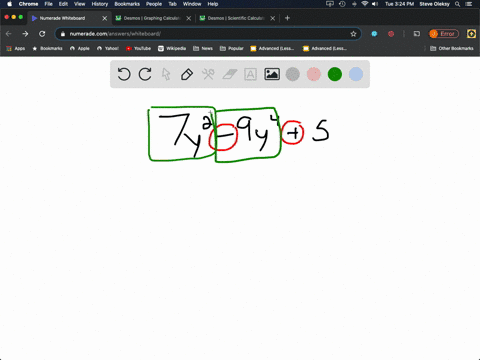Open the first Advanced (Less... bookmark
This screenshot has width=480, height=360.
coord(272,48)
